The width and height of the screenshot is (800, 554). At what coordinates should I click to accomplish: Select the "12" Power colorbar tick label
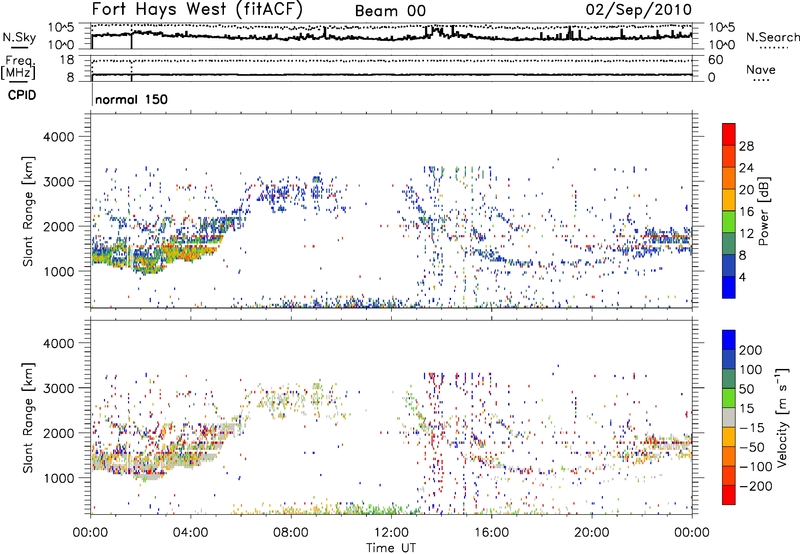746,234
